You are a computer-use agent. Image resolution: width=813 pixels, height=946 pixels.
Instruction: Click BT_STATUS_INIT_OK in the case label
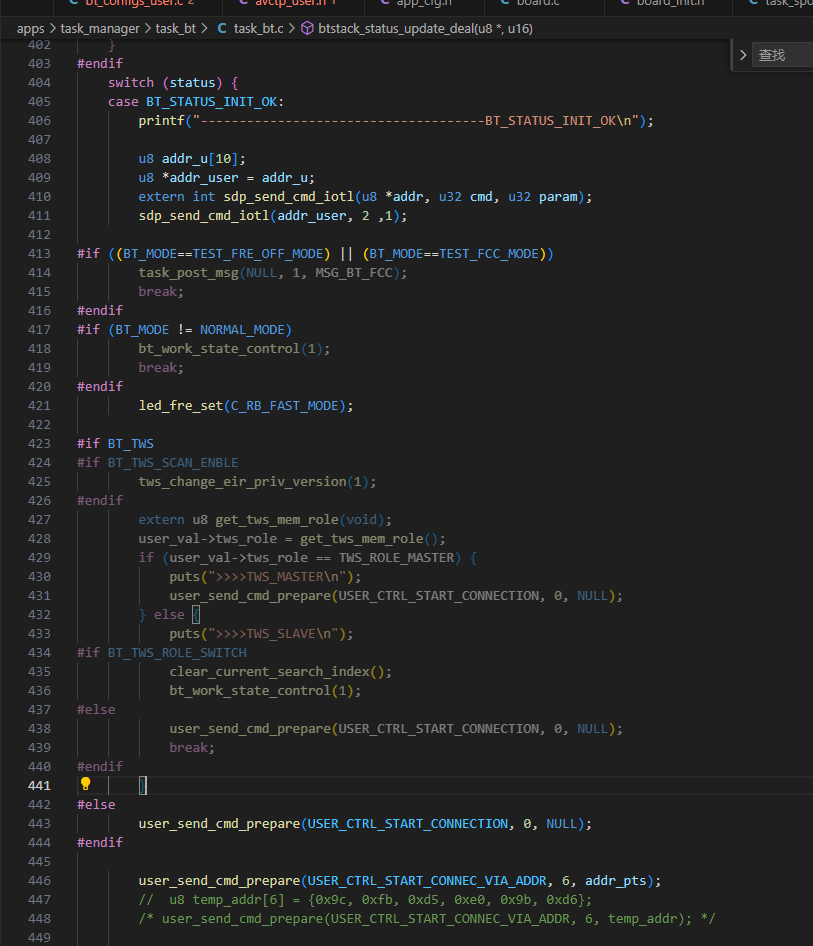click(212, 101)
